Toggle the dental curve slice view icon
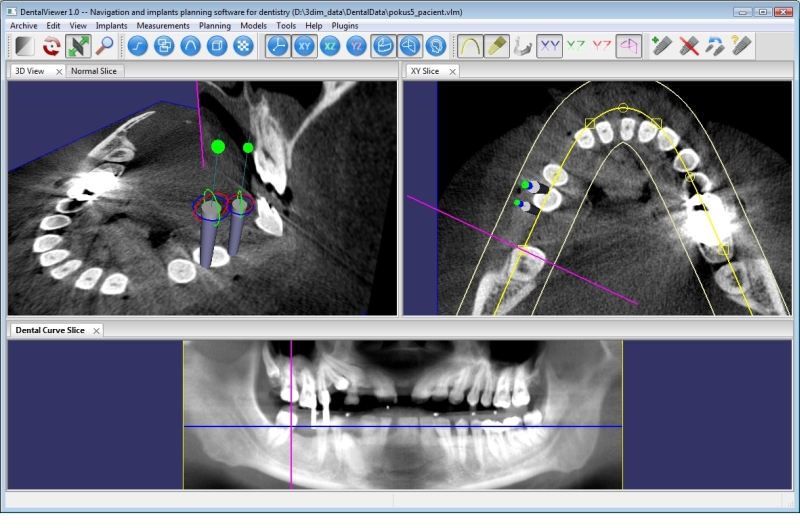Image resolution: width=800 pixels, height=530 pixels. coord(383,46)
